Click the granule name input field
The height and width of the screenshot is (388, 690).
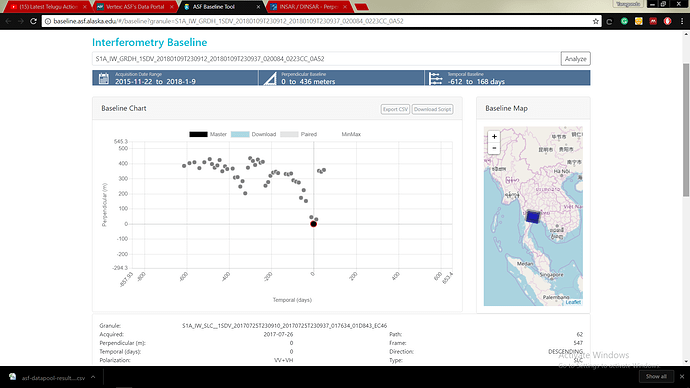pos(326,59)
